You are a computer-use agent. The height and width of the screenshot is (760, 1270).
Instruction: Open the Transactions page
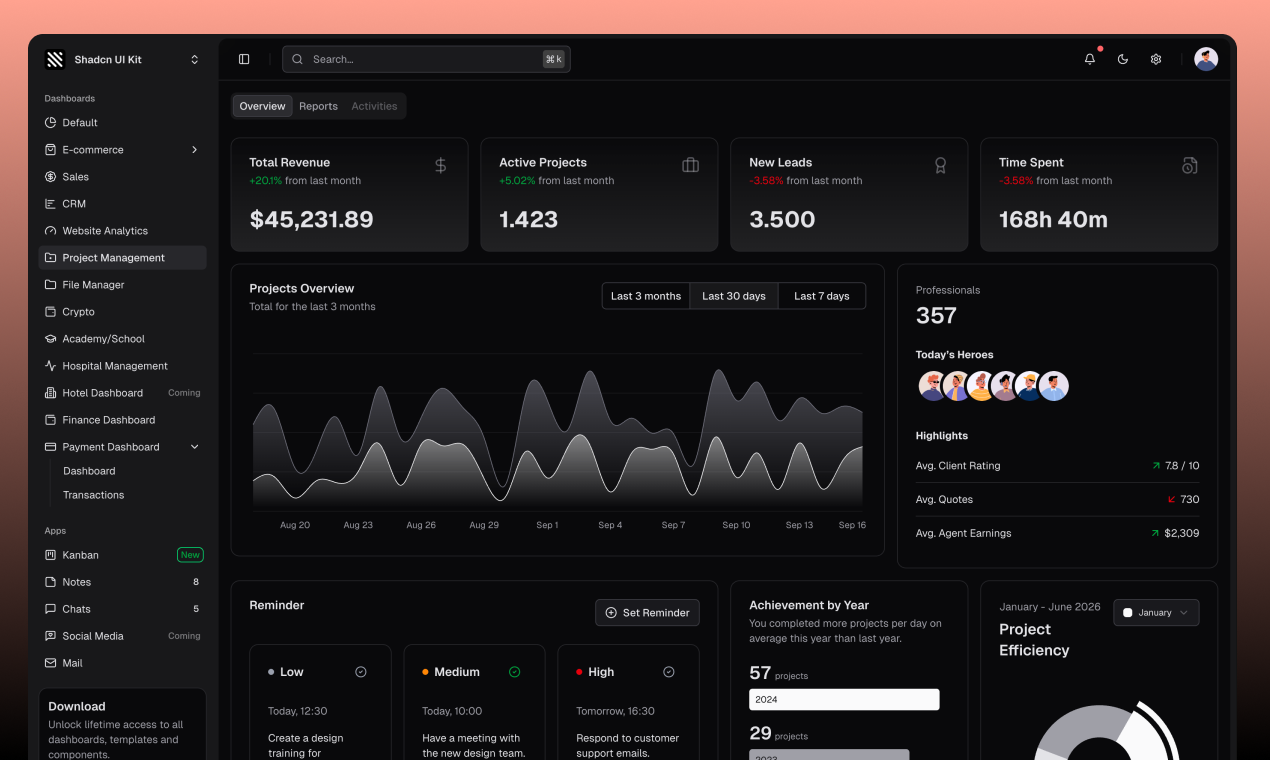click(93, 494)
